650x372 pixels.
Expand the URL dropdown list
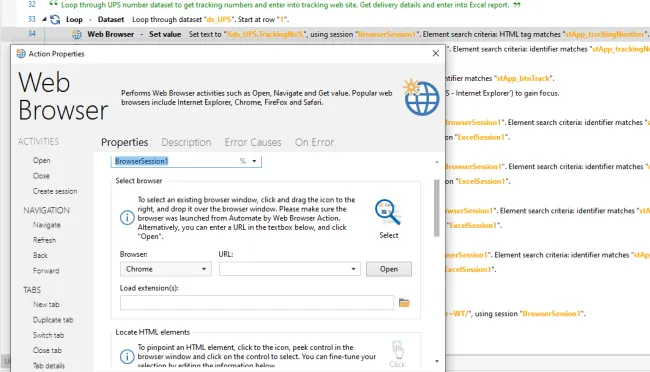point(353,269)
